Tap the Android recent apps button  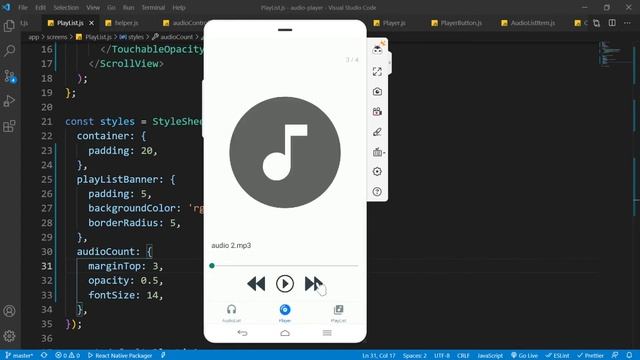click(327, 333)
